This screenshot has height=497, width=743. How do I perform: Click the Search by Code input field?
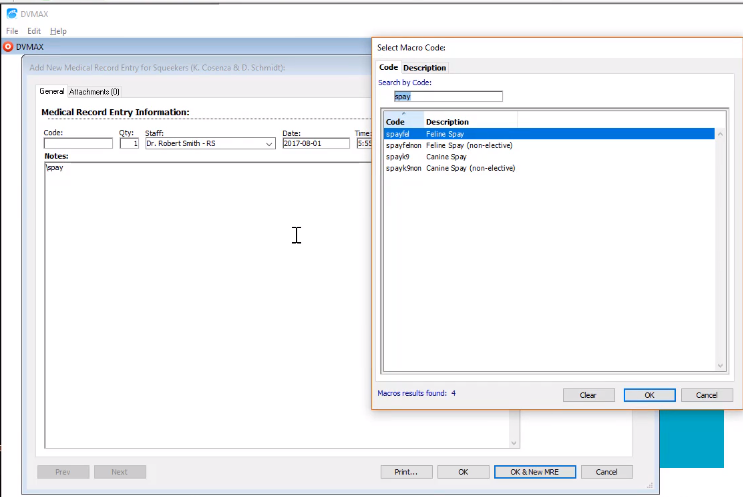[448, 96]
